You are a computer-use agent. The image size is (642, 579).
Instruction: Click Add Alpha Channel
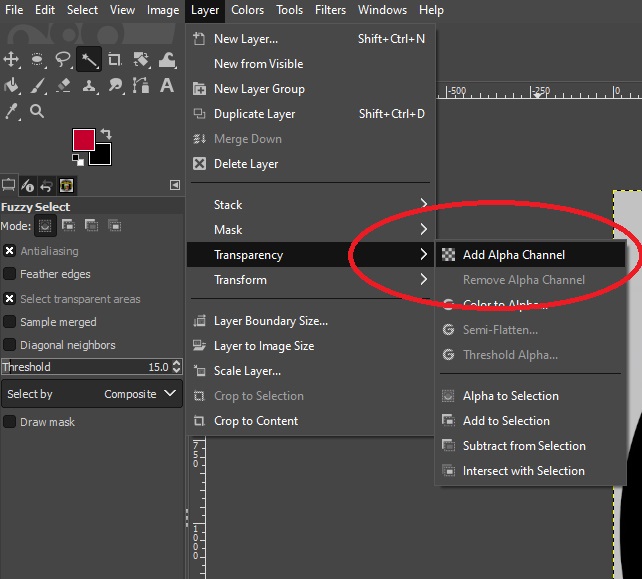click(530, 255)
